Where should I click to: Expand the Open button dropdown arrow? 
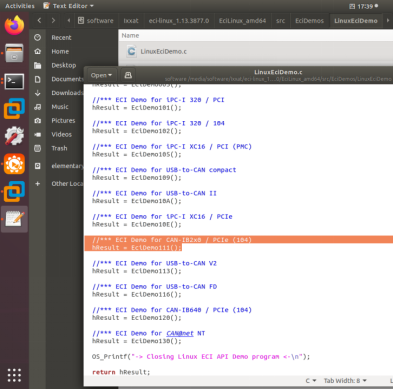[110, 75]
